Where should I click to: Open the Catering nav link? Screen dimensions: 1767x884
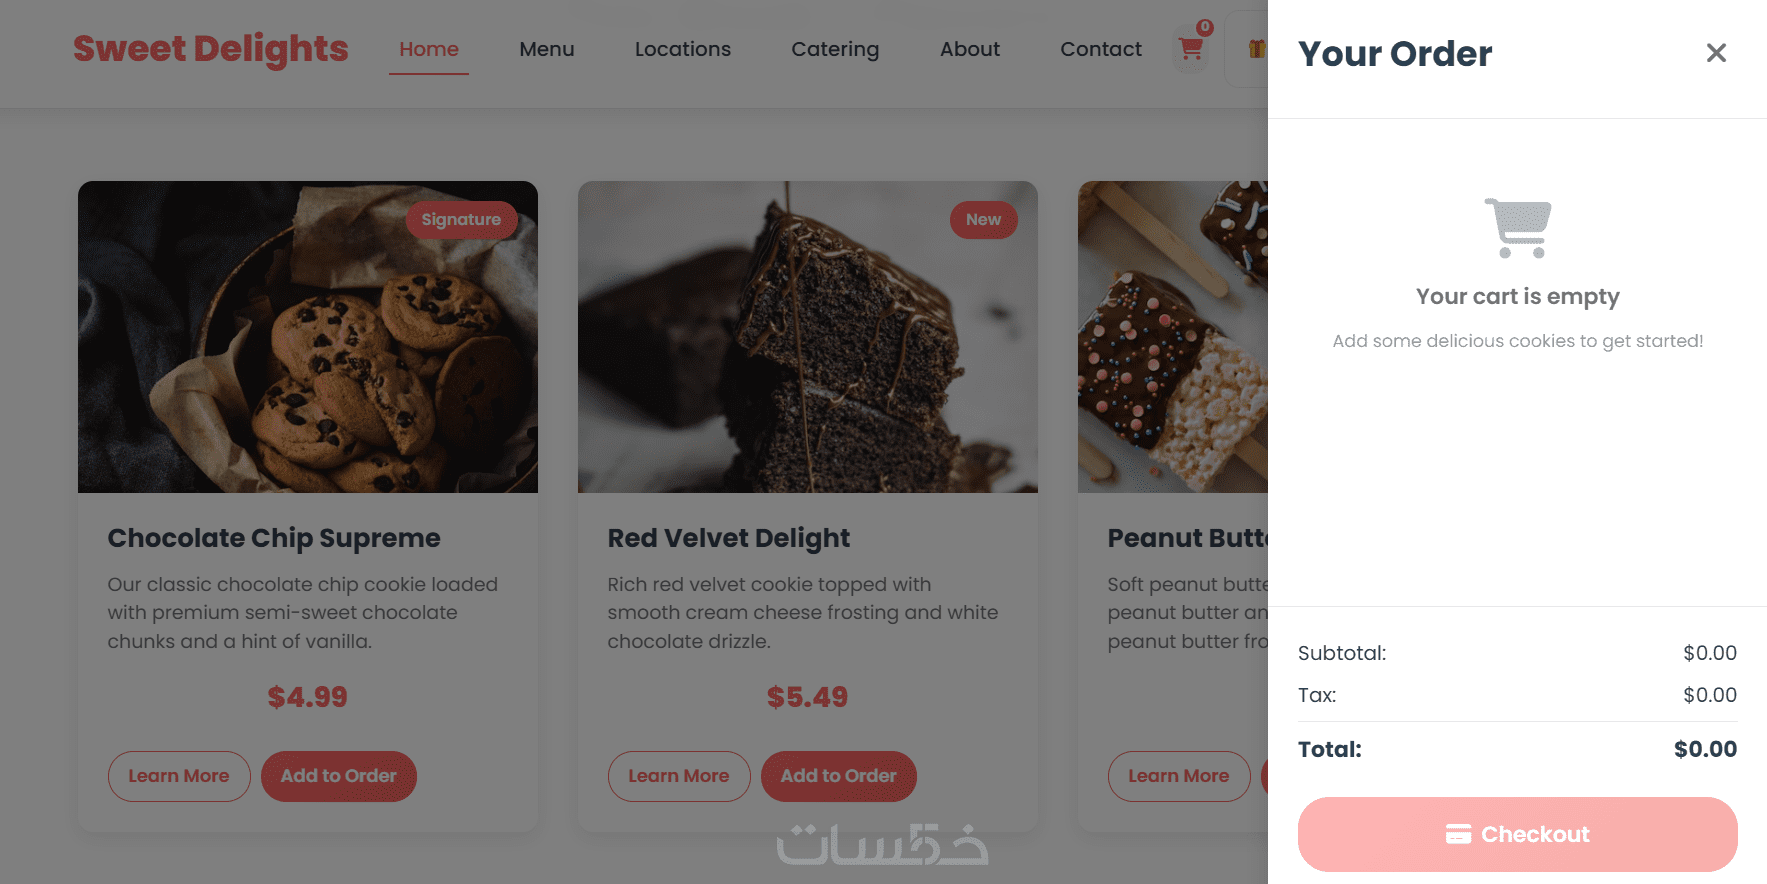(x=835, y=49)
